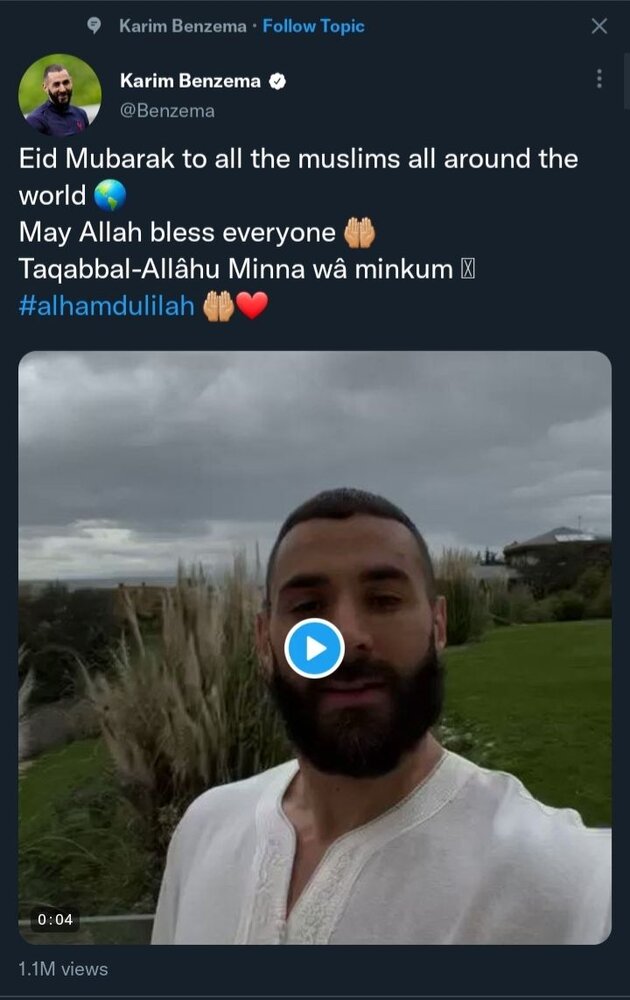Image resolution: width=630 pixels, height=1000 pixels.
Task: Click the red heart emoji
Action: (x=252, y=306)
